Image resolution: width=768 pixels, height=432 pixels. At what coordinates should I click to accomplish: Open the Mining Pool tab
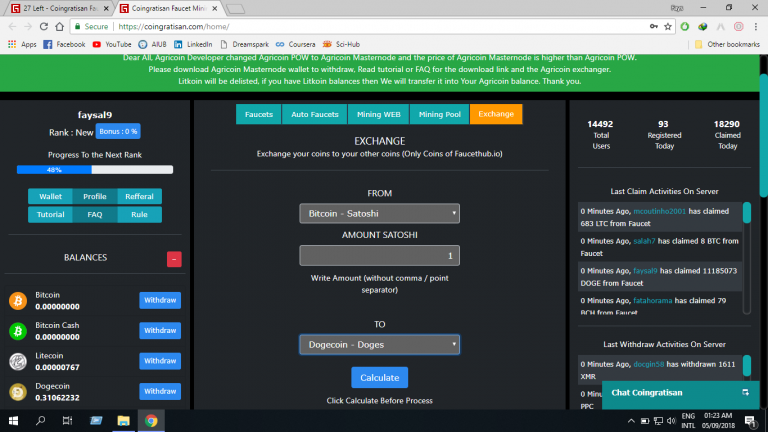coord(440,114)
